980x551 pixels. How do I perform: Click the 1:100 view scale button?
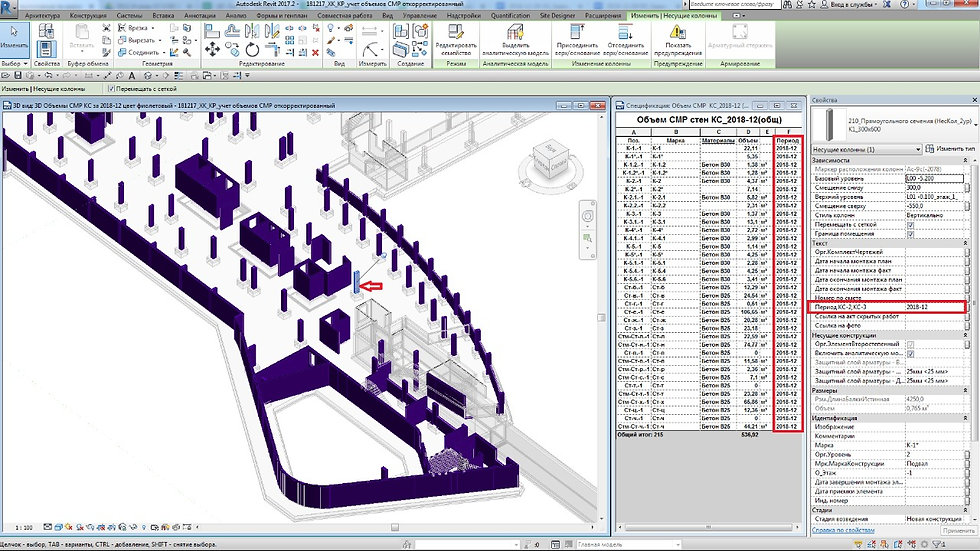[24, 527]
